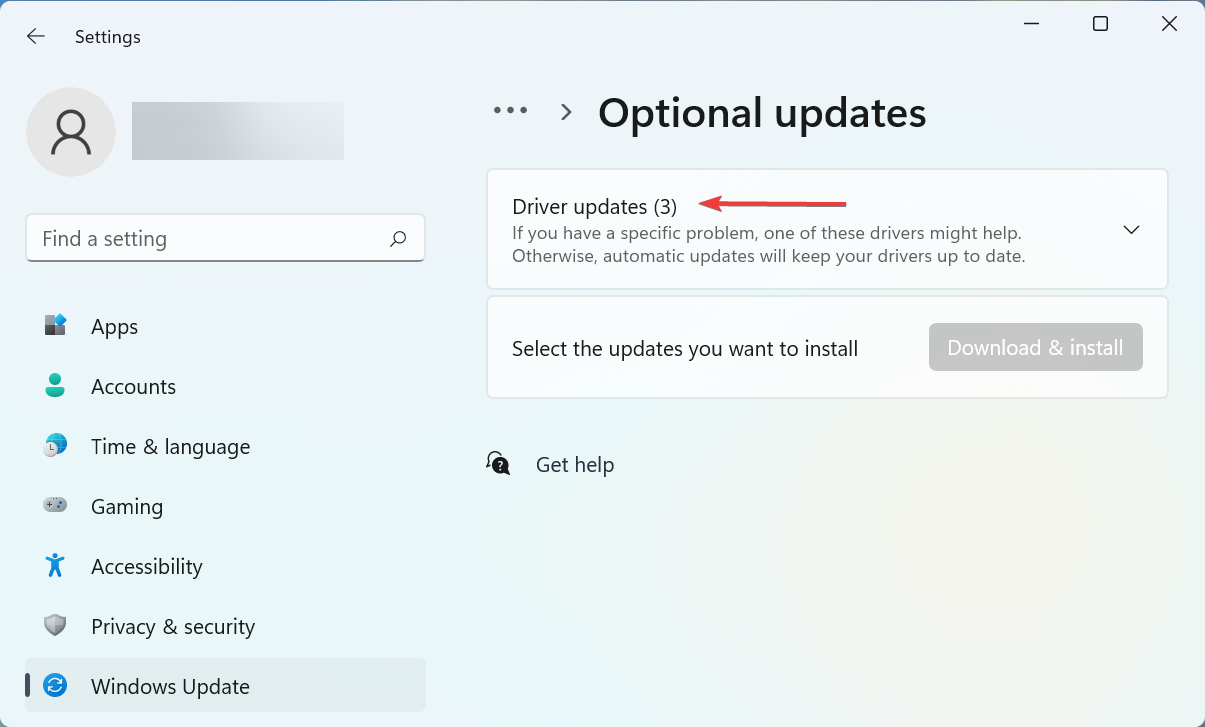Open the Get help link

[575, 464]
